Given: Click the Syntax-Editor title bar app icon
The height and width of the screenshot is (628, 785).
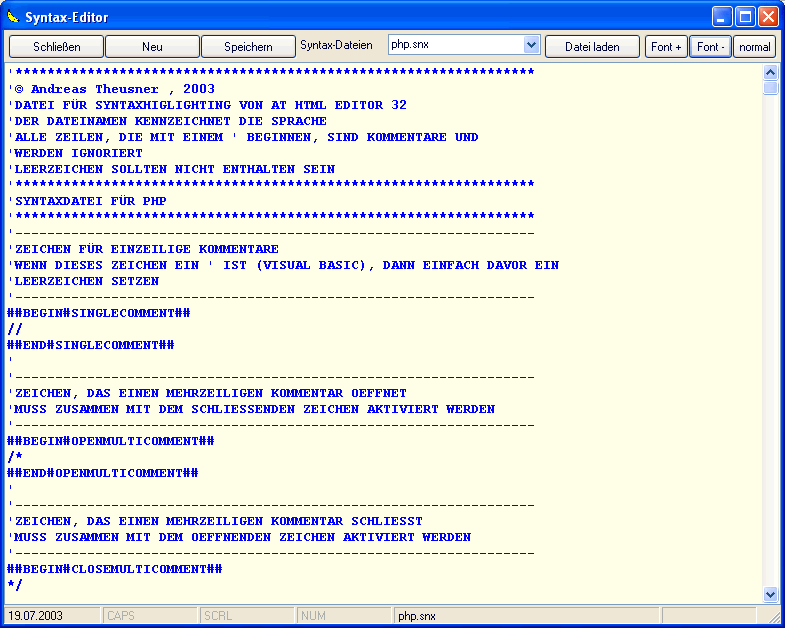Looking at the screenshot, I should 13,16.
